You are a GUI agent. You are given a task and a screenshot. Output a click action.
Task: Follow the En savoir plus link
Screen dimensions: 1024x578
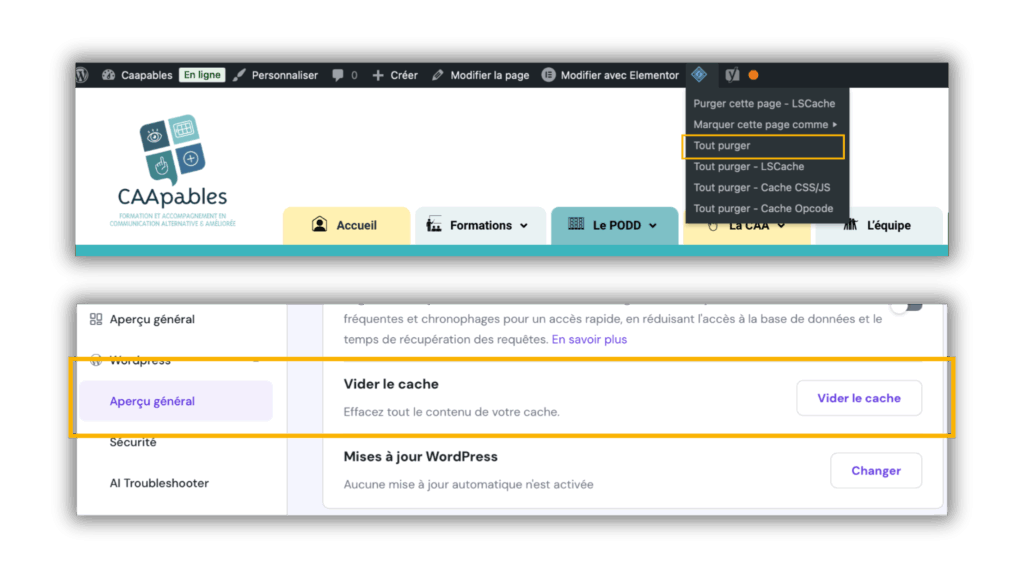click(x=589, y=339)
